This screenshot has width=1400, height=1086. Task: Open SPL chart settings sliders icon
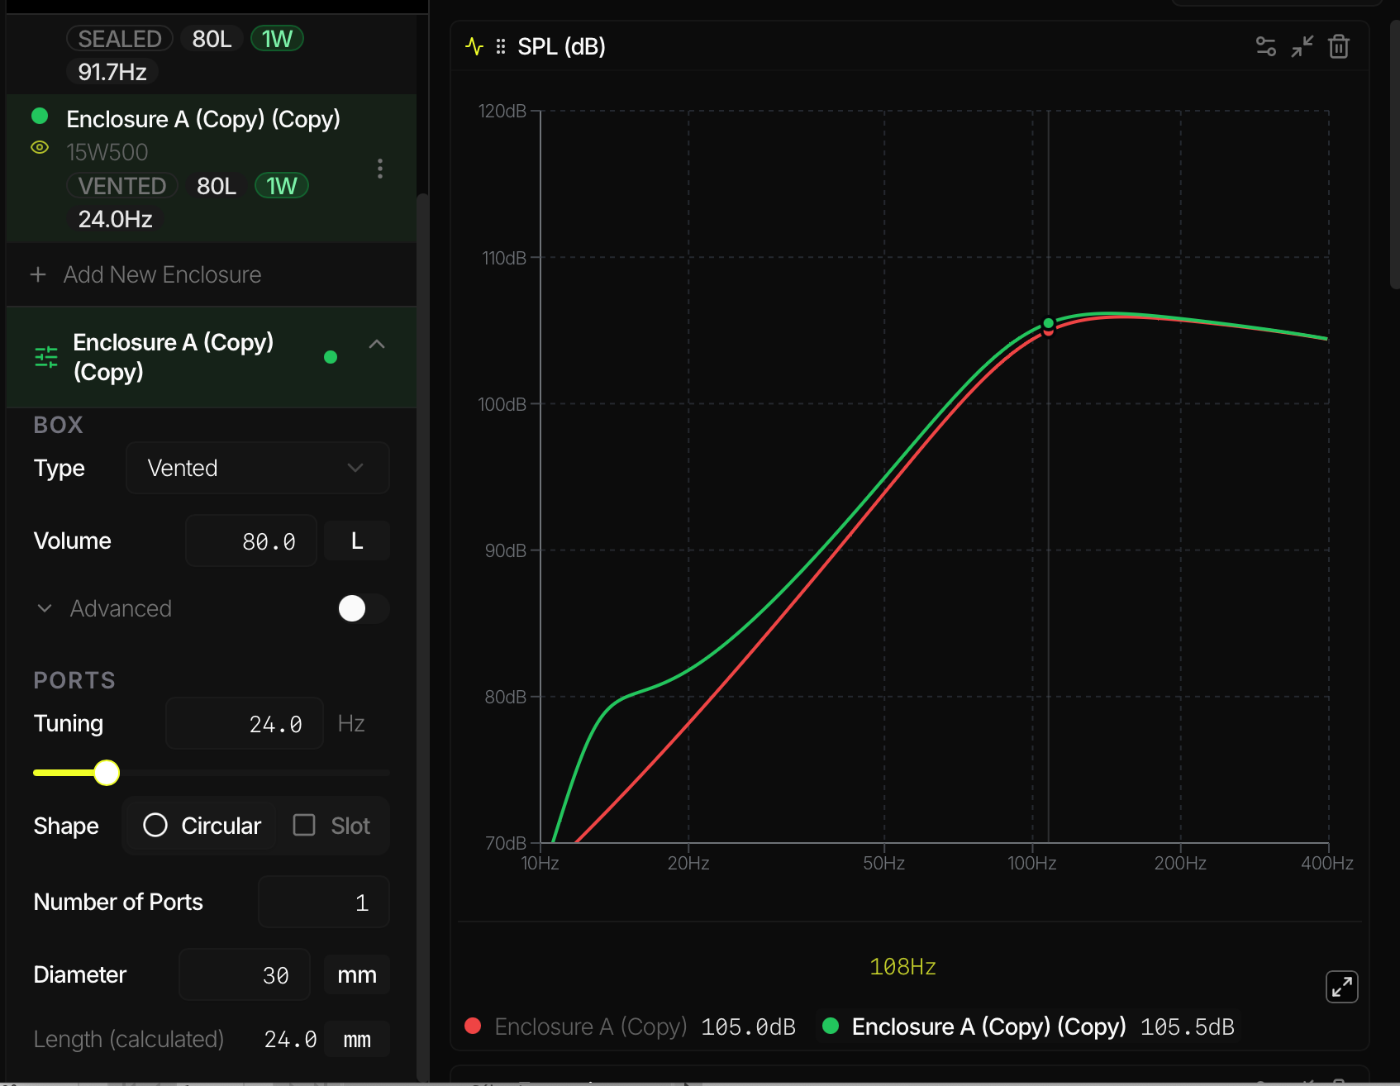point(1265,46)
